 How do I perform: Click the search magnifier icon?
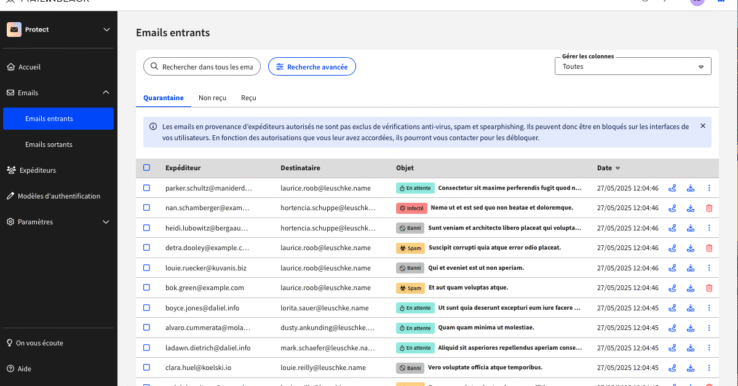154,66
